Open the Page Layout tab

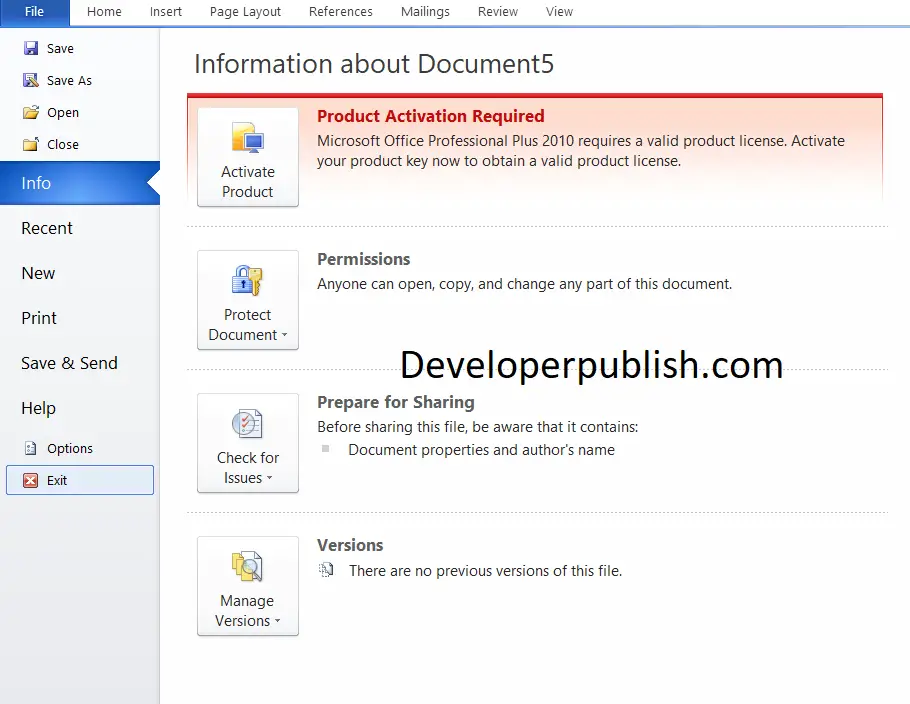point(245,12)
